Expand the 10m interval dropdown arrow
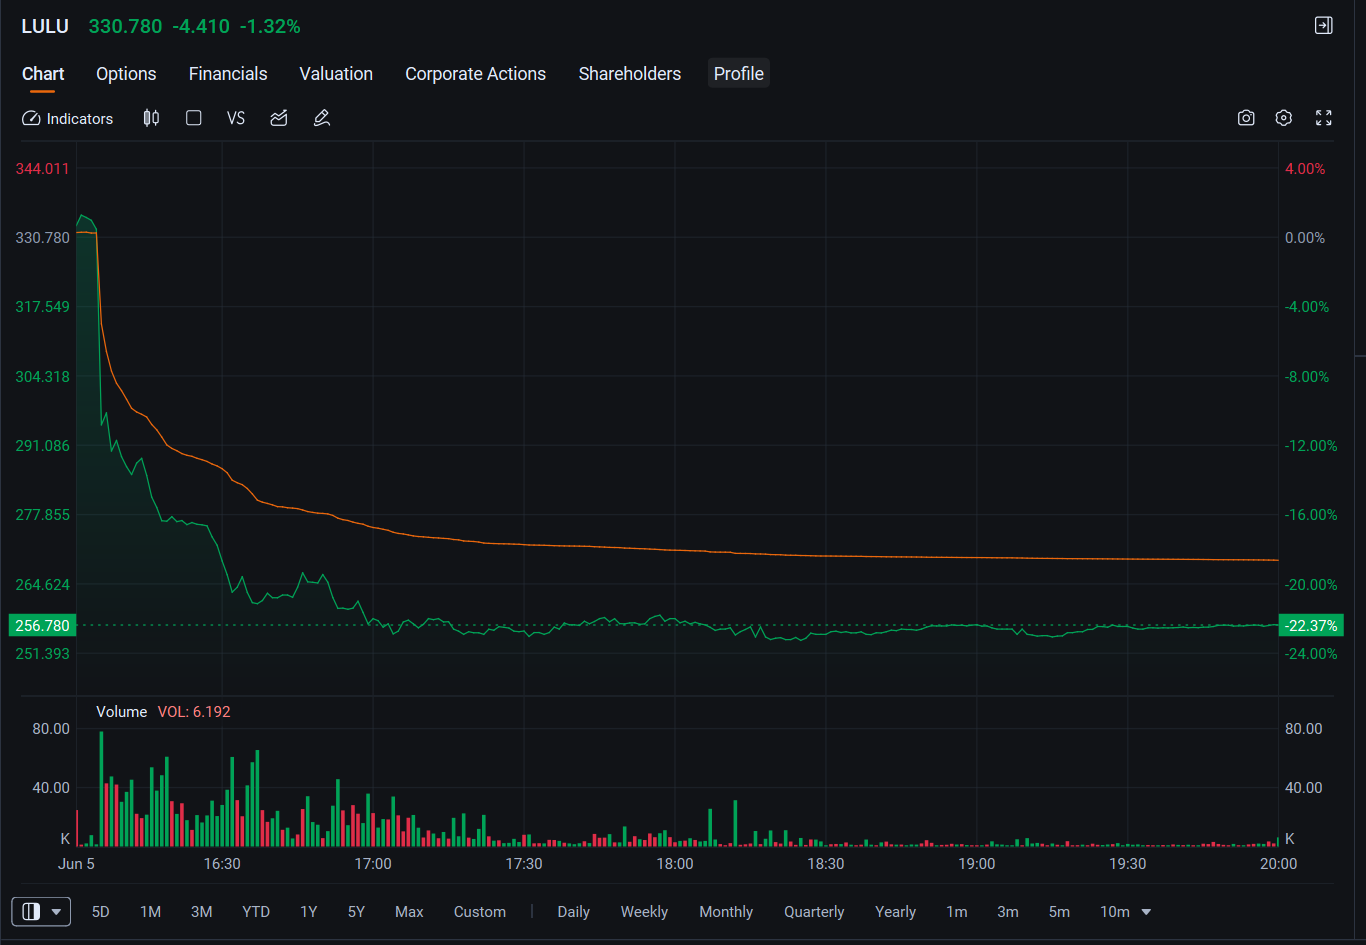 (1146, 912)
